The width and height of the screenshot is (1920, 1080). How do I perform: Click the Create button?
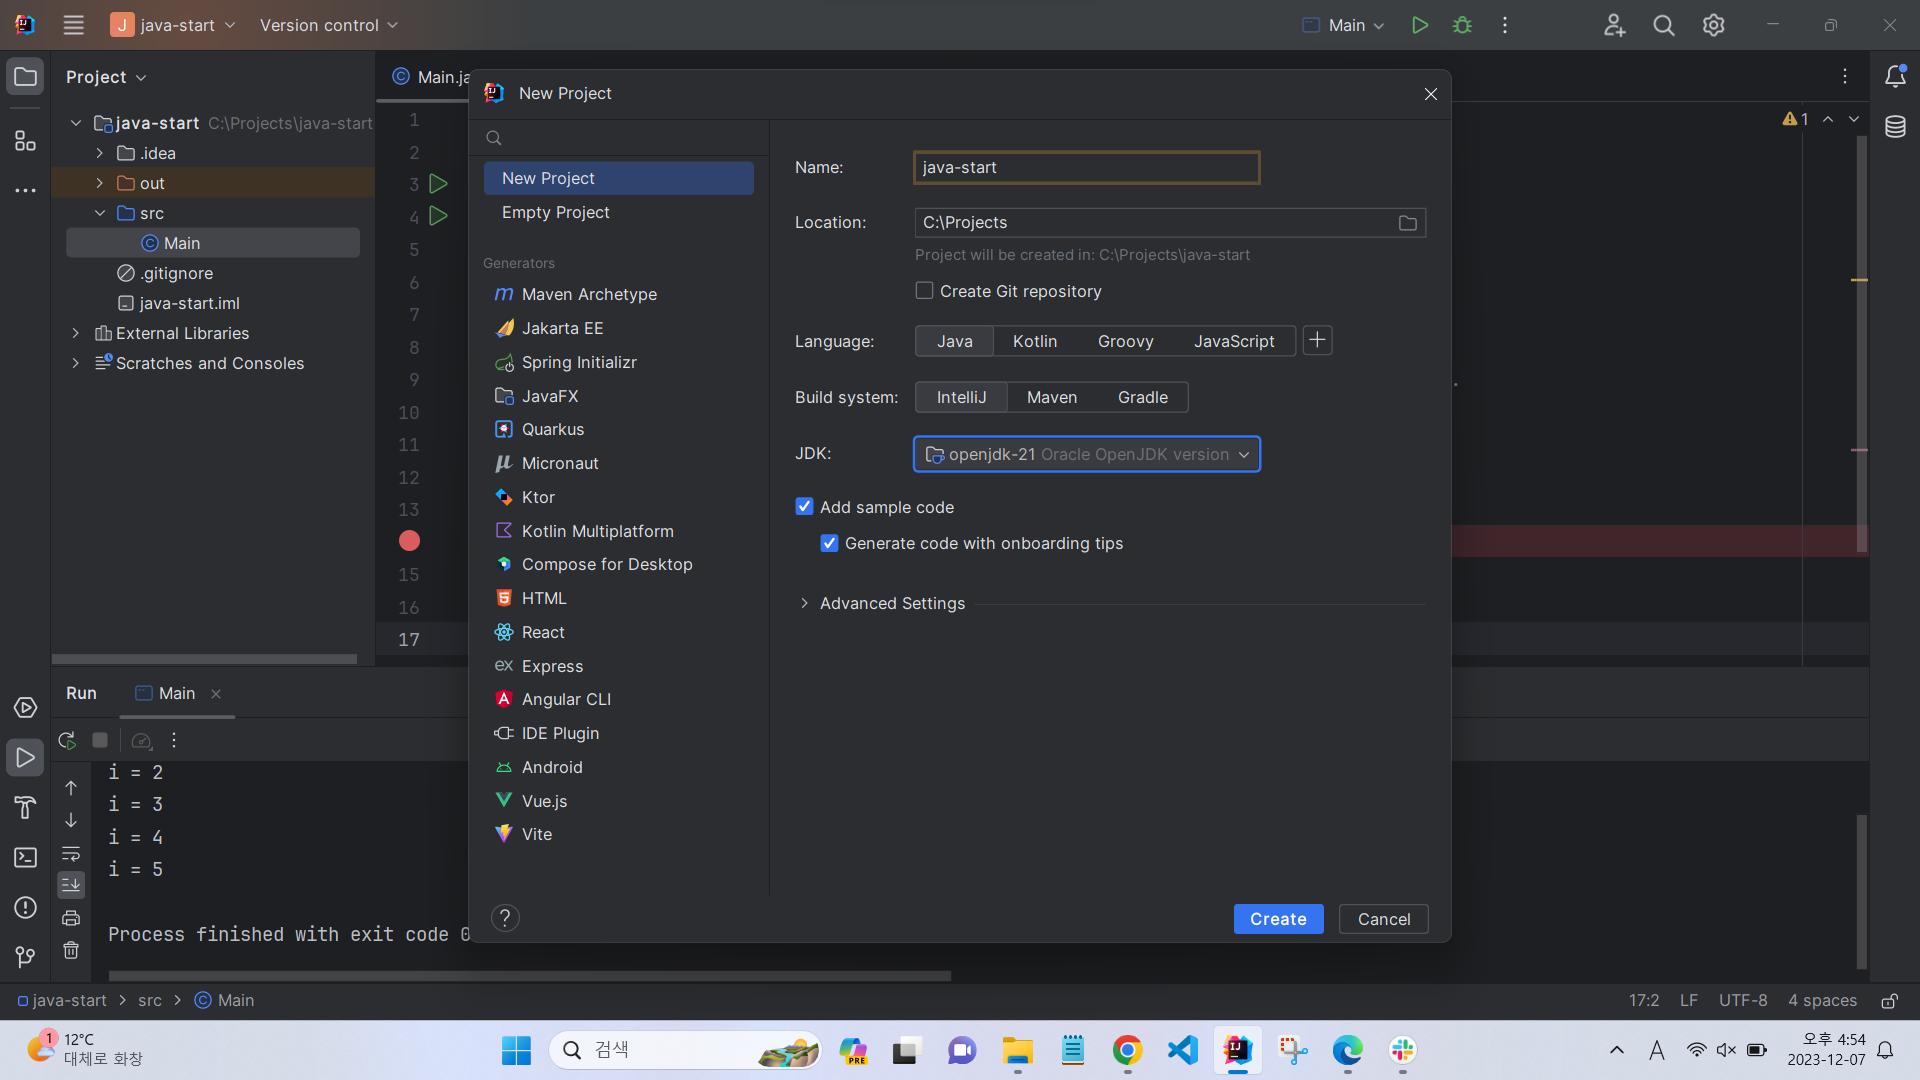click(x=1277, y=919)
